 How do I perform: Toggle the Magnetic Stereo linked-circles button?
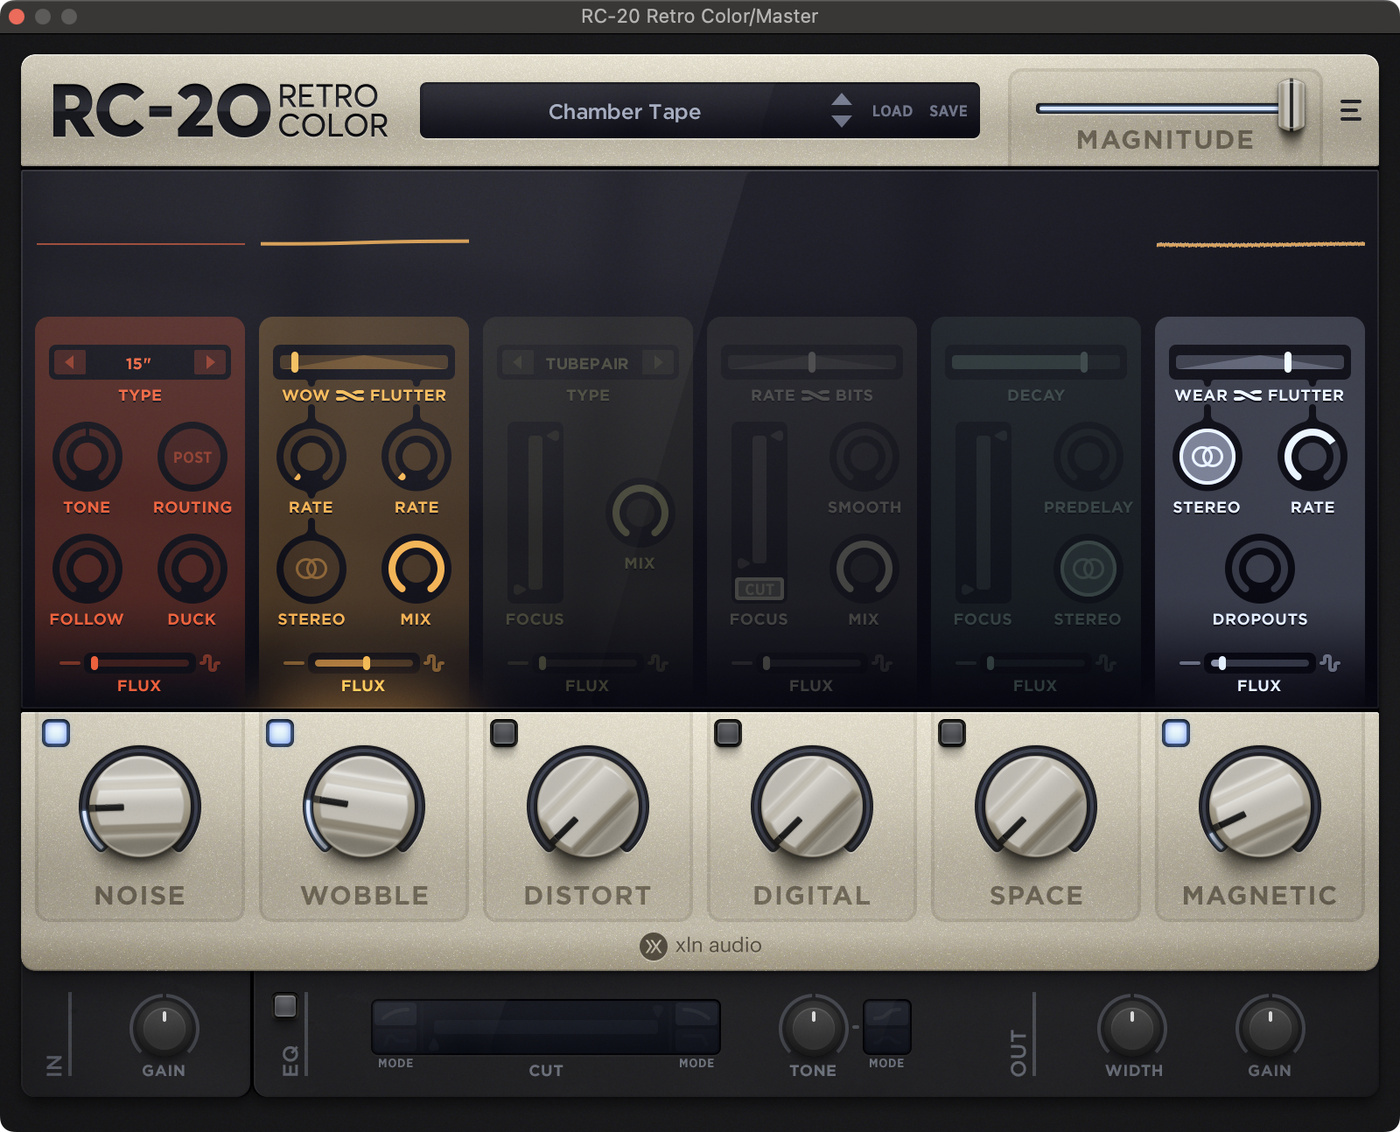click(x=1207, y=457)
